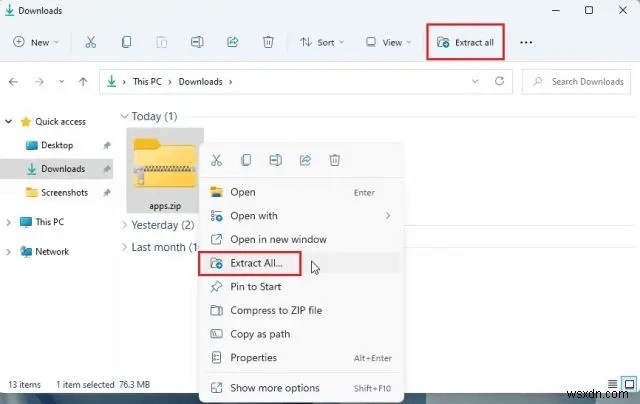Click Show more options
The width and height of the screenshot is (640, 404).
point(301,388)
